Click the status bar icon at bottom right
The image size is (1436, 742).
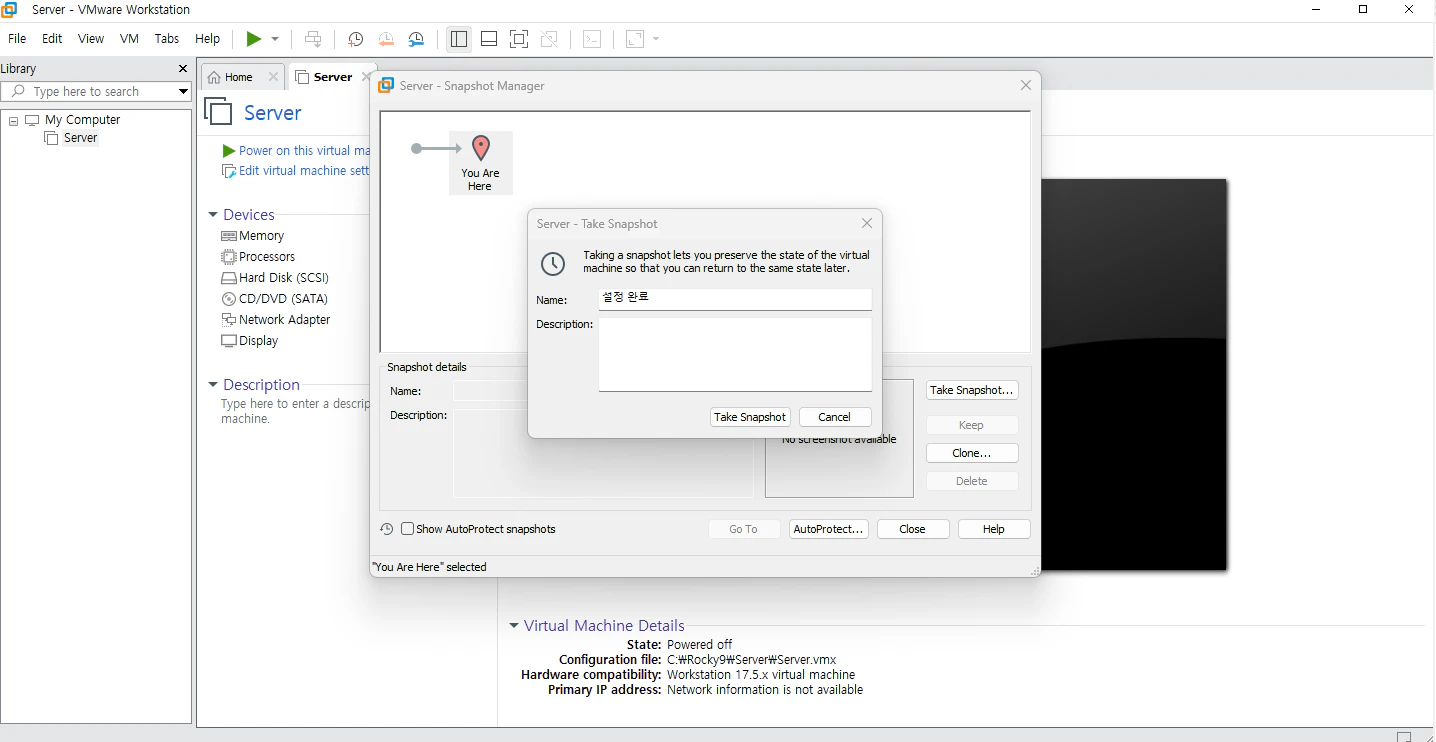[1404, 736]
